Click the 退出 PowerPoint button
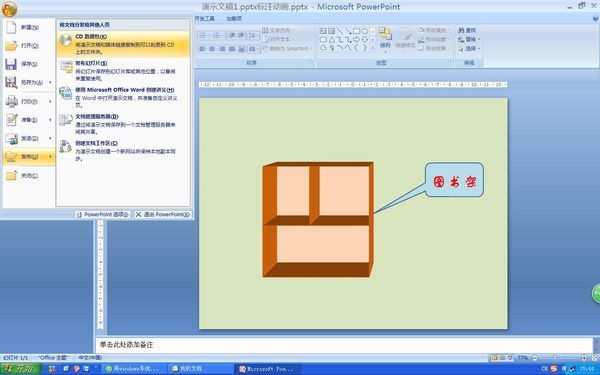The image size is (600, 375). (x=163, y=215)
